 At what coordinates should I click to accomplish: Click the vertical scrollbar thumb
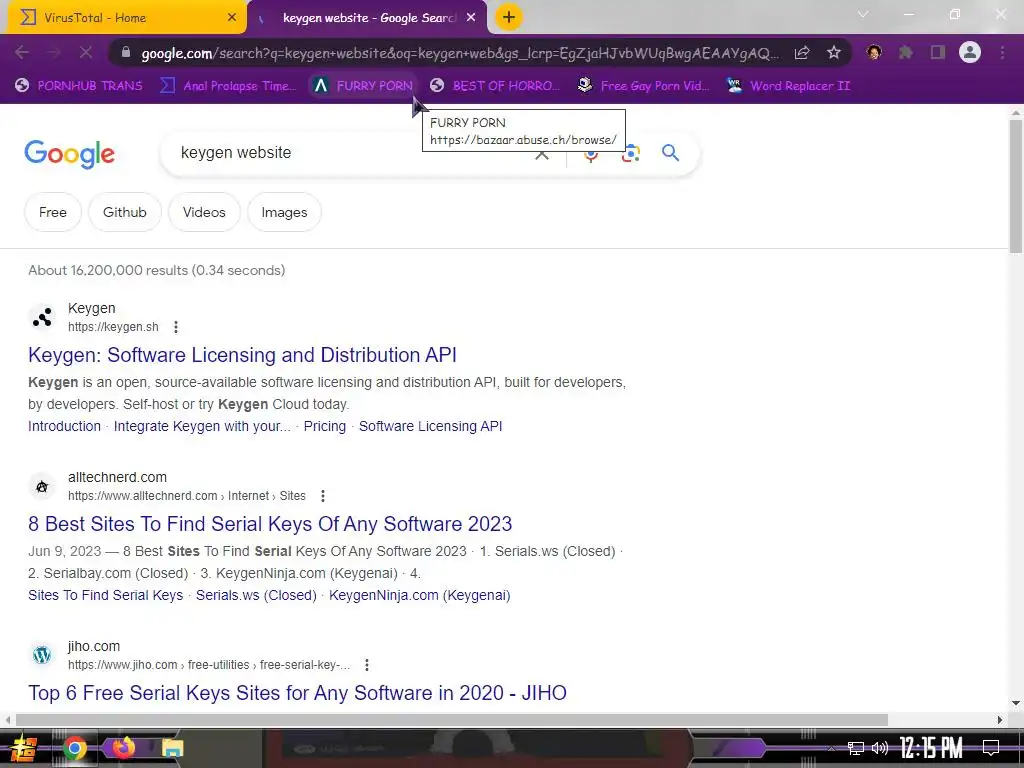1016,186
